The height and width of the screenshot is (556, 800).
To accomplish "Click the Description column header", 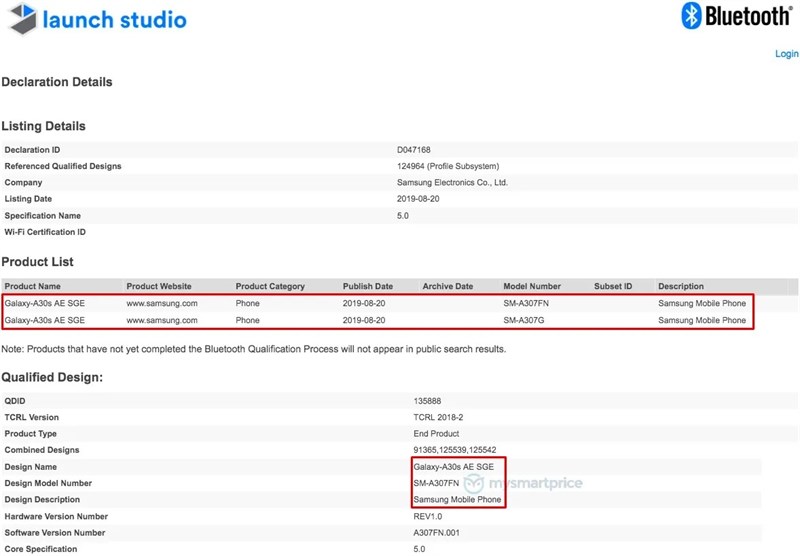I will click(681, 286).
